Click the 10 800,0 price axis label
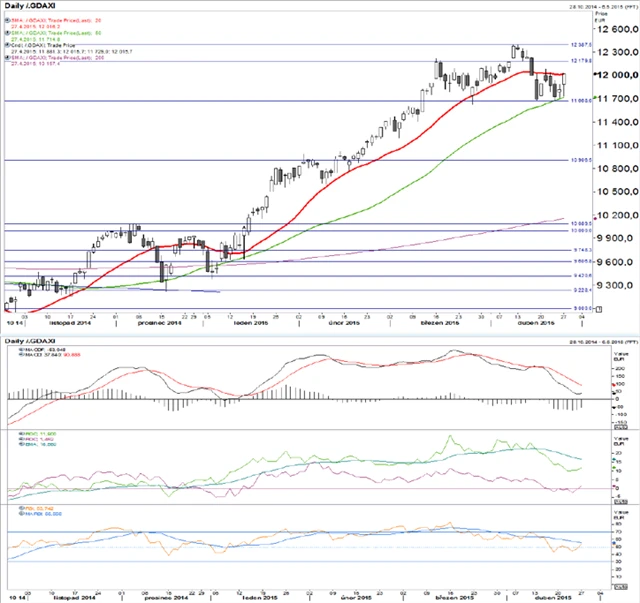 point(618,168)
